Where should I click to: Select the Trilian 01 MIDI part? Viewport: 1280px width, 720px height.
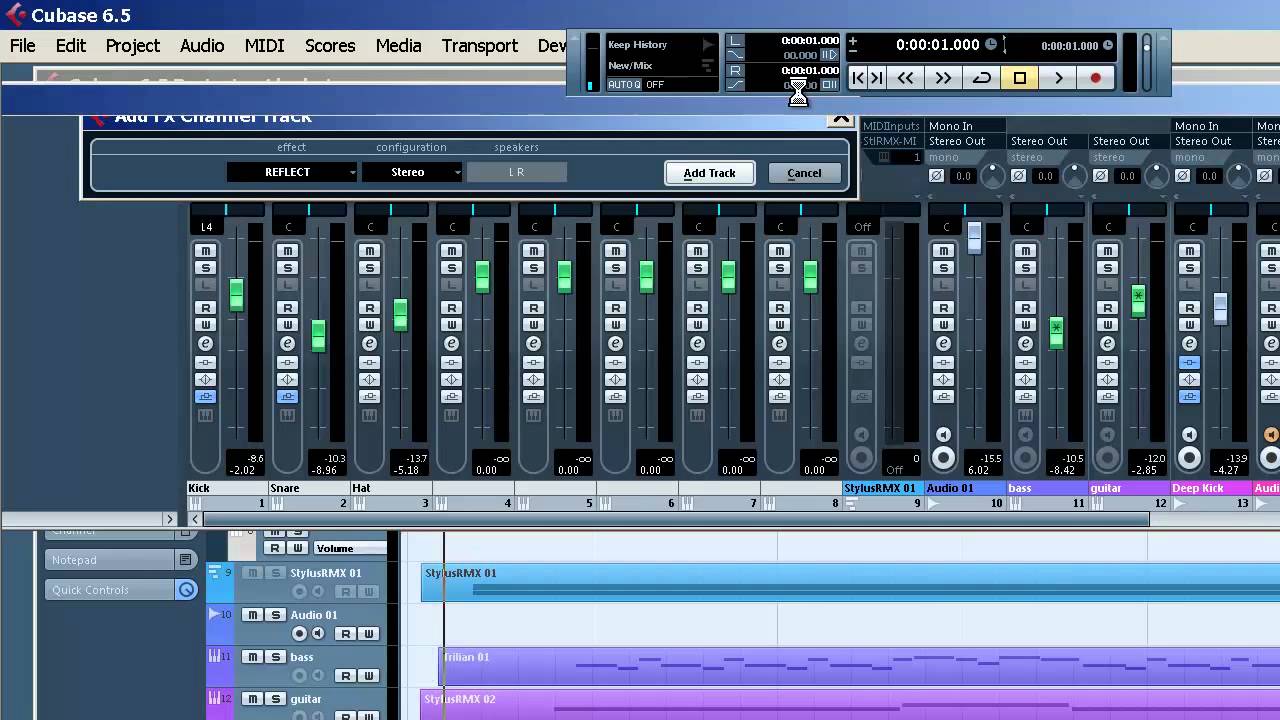pos(860,666)
